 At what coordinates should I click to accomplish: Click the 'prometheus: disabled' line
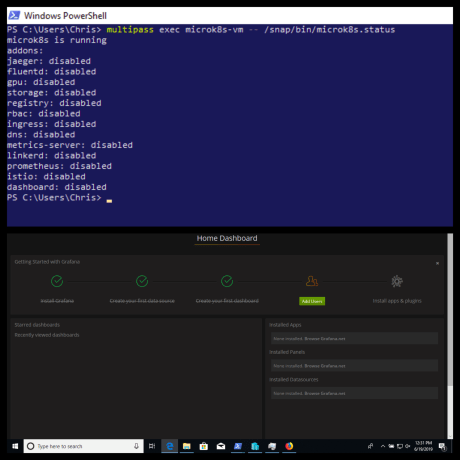(59, 166)
